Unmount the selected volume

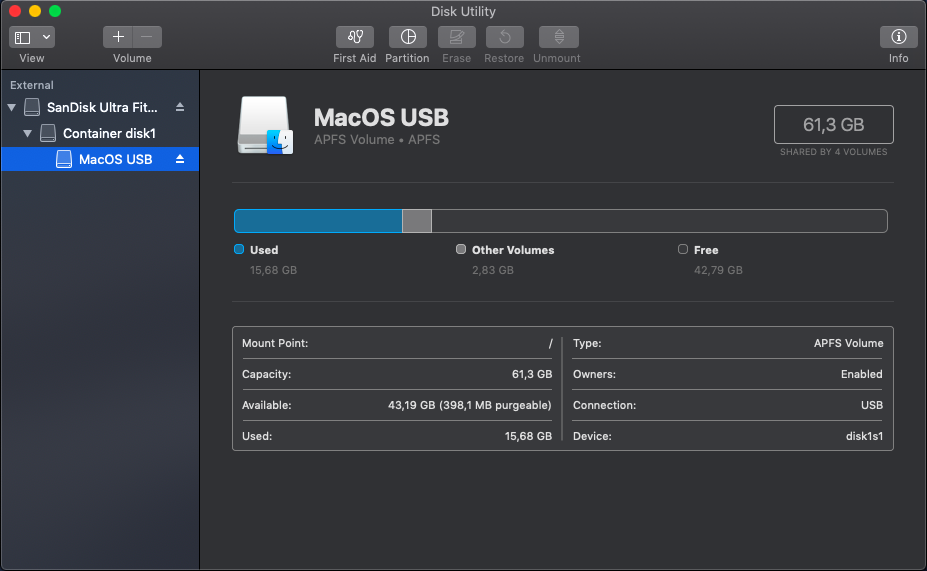point(558,37)
